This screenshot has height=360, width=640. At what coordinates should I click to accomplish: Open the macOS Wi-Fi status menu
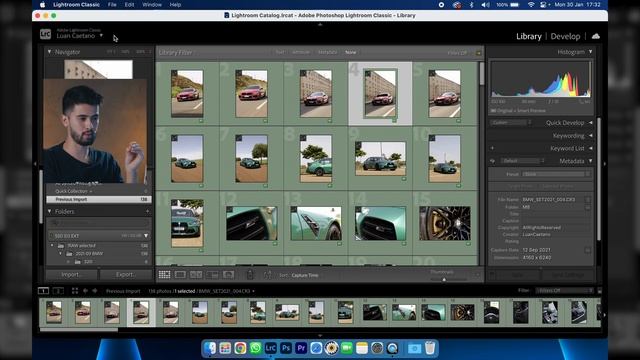531,5
